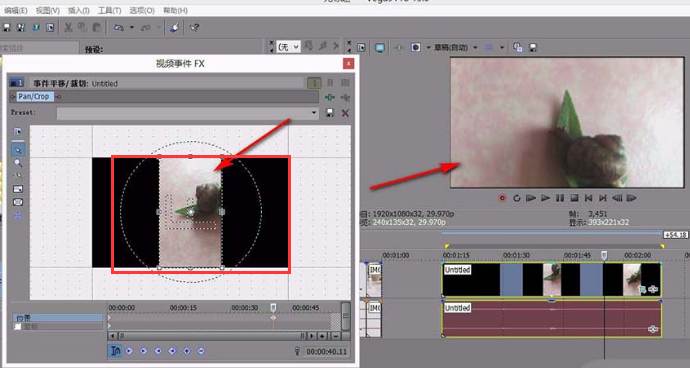The height and width of the screenshot is (368, 690).
Task: Toggle the overlays grid icon in preview
Action: 488,47
